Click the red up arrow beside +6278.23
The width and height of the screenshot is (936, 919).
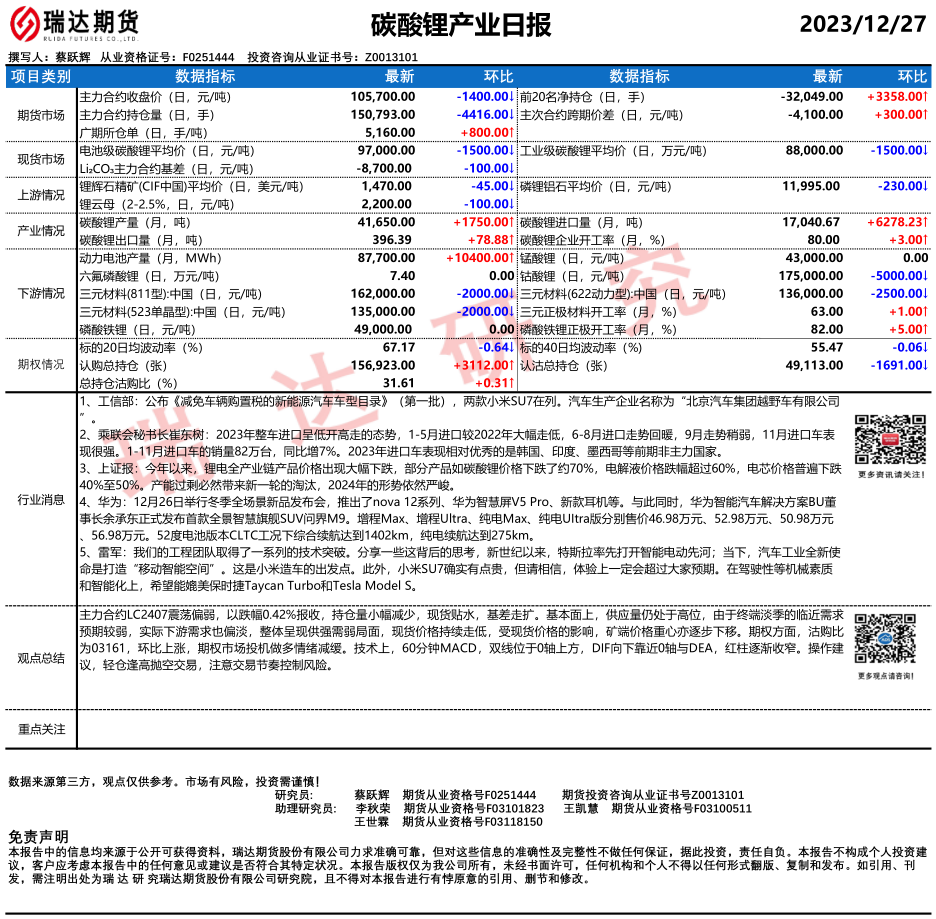click(926, 223)
